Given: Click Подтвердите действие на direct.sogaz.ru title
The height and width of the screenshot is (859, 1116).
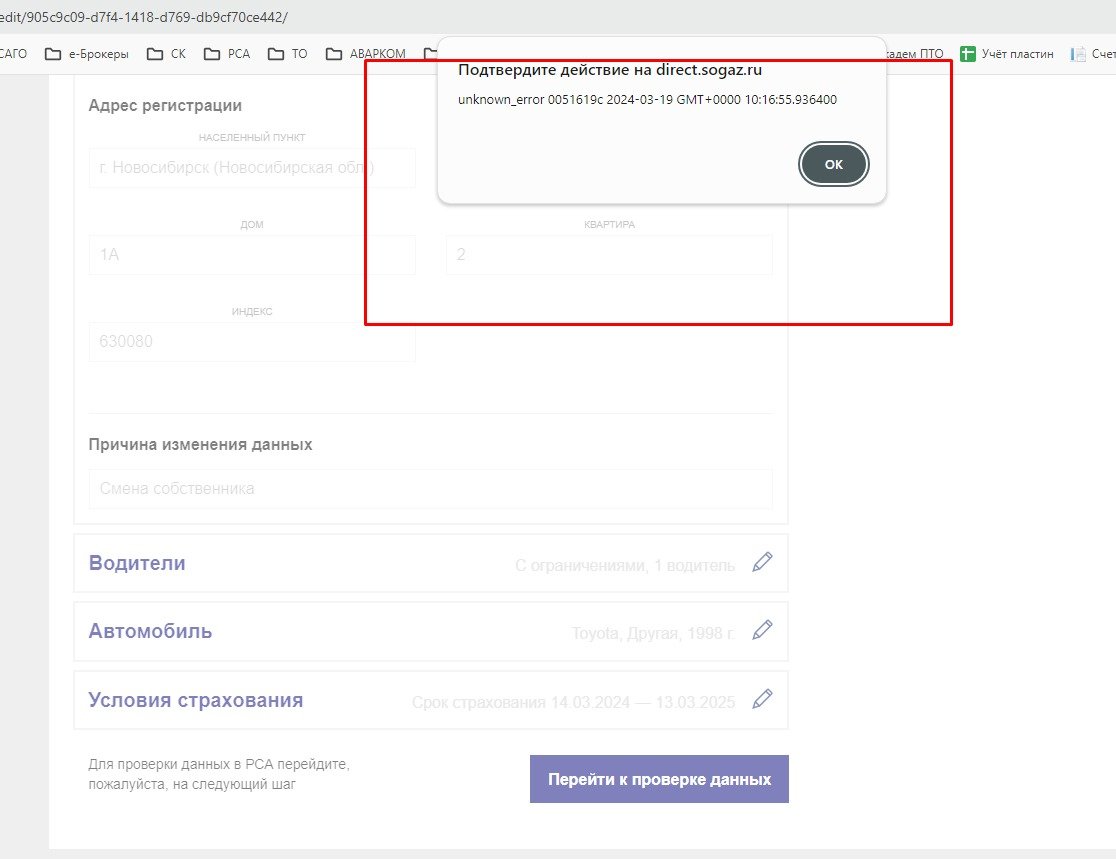Looking at the screenshot, I should (x=610, y=70).
